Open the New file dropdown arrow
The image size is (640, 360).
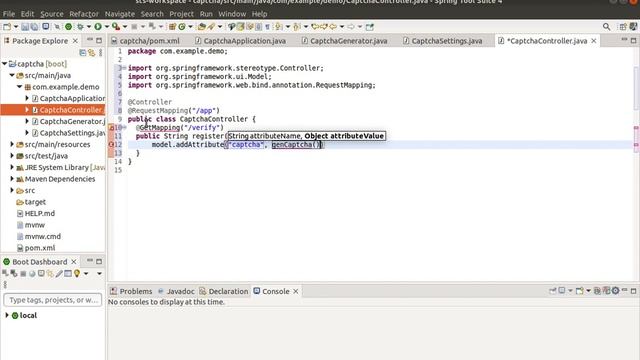[x=16, y=27]
